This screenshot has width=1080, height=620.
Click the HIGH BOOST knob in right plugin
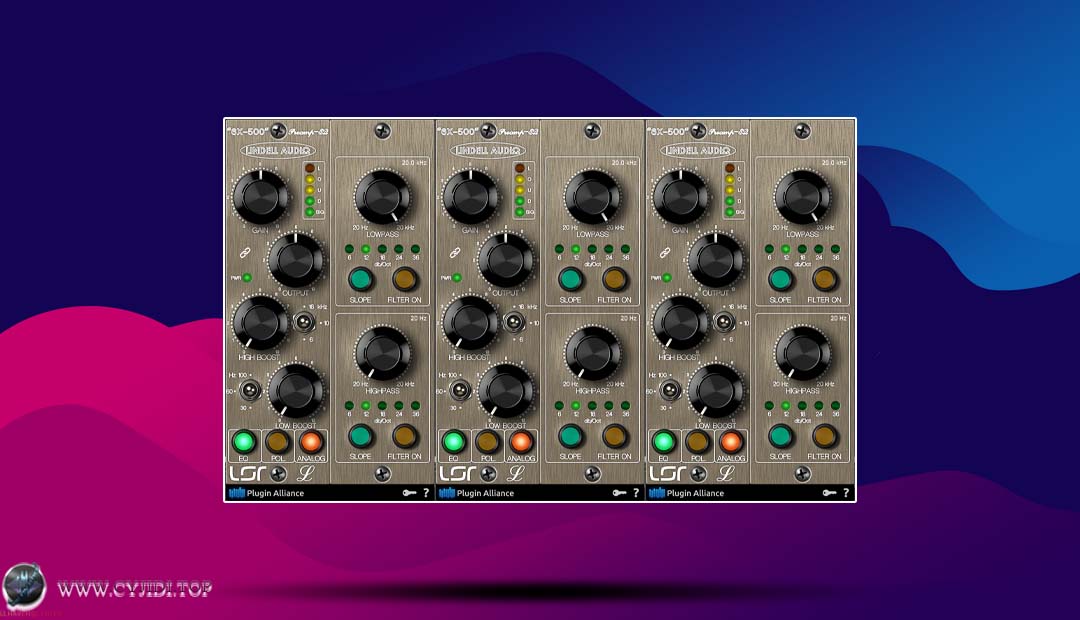[681, 322]
